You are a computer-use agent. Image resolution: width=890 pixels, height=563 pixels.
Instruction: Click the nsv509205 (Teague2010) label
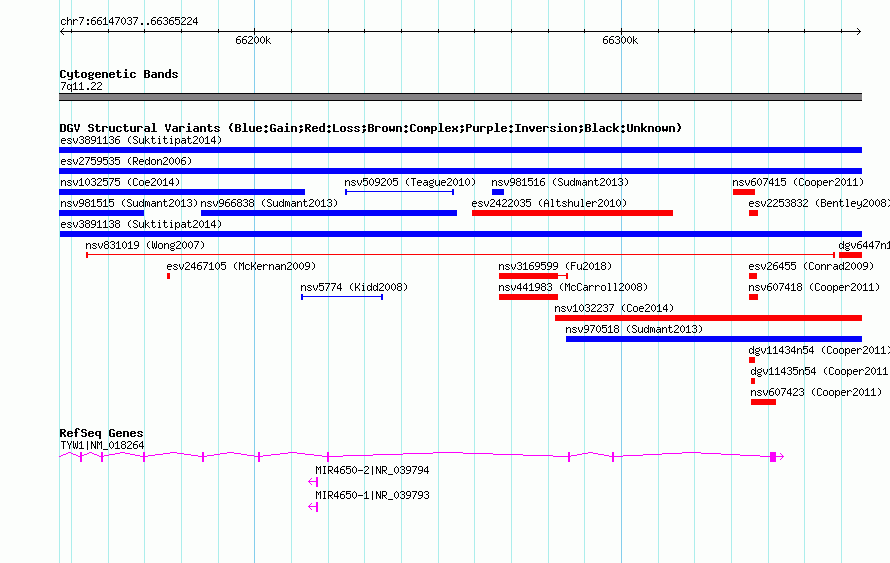point(410,182)
